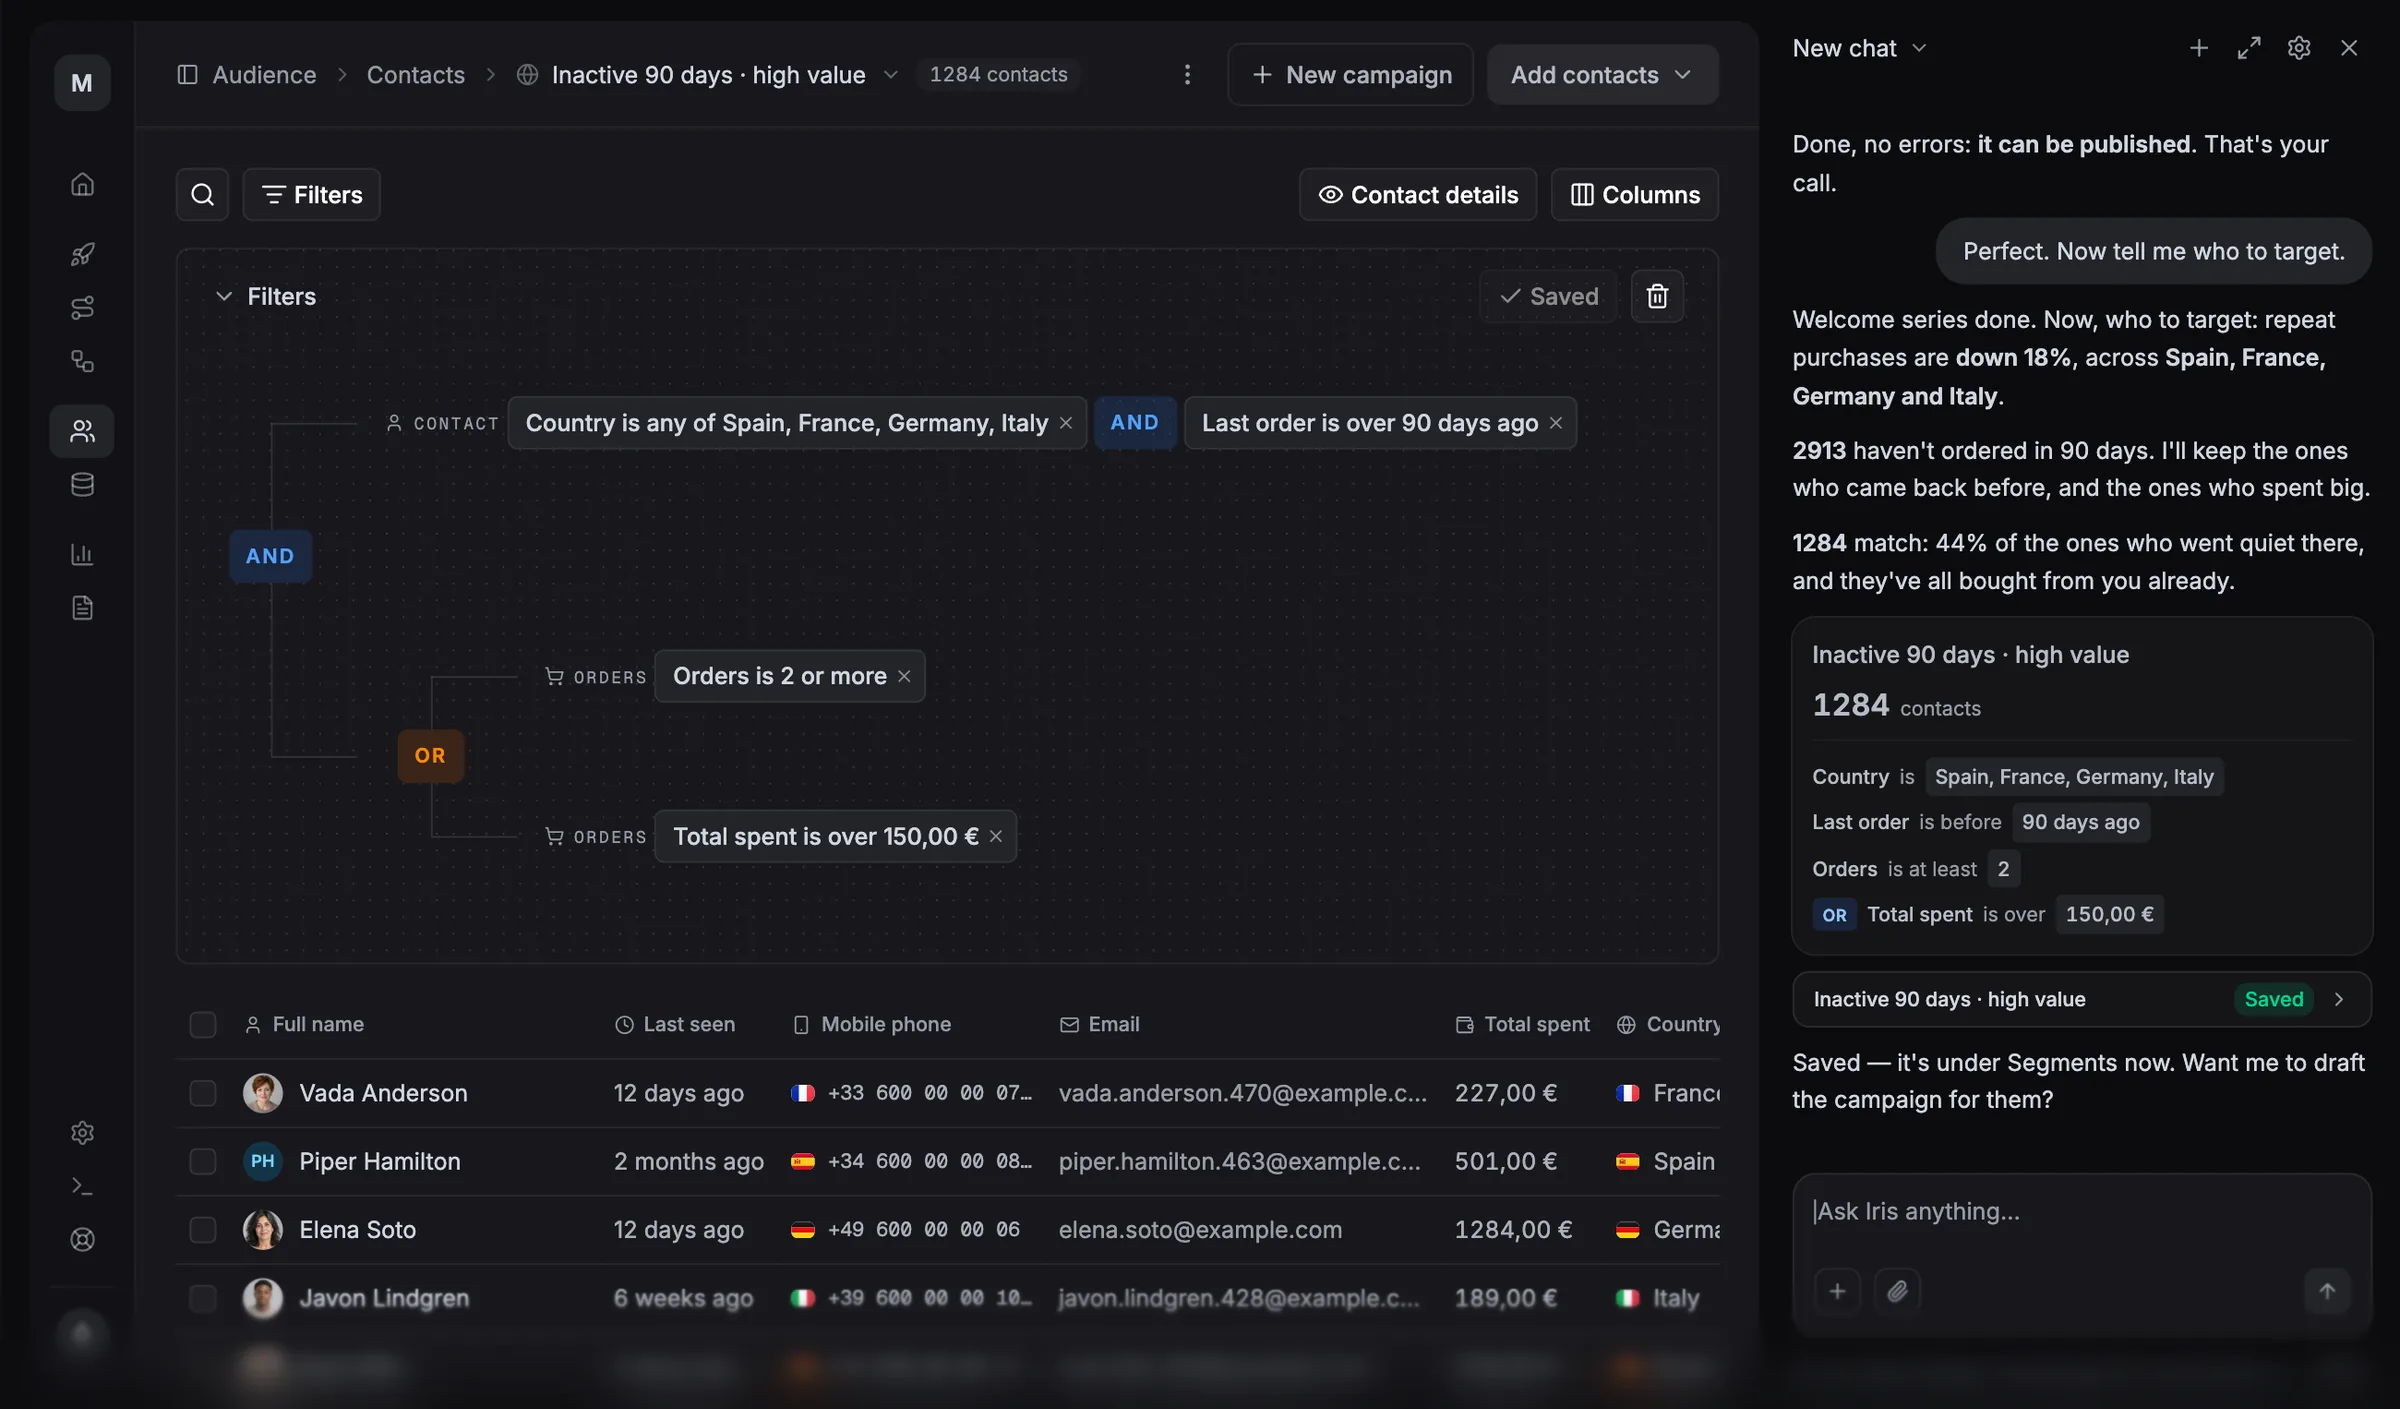Image resolution: width=2400 pixels, height=1409 pixels.
Task: Open the help lifebuoy icon in sidebar
Action: 82,1240
